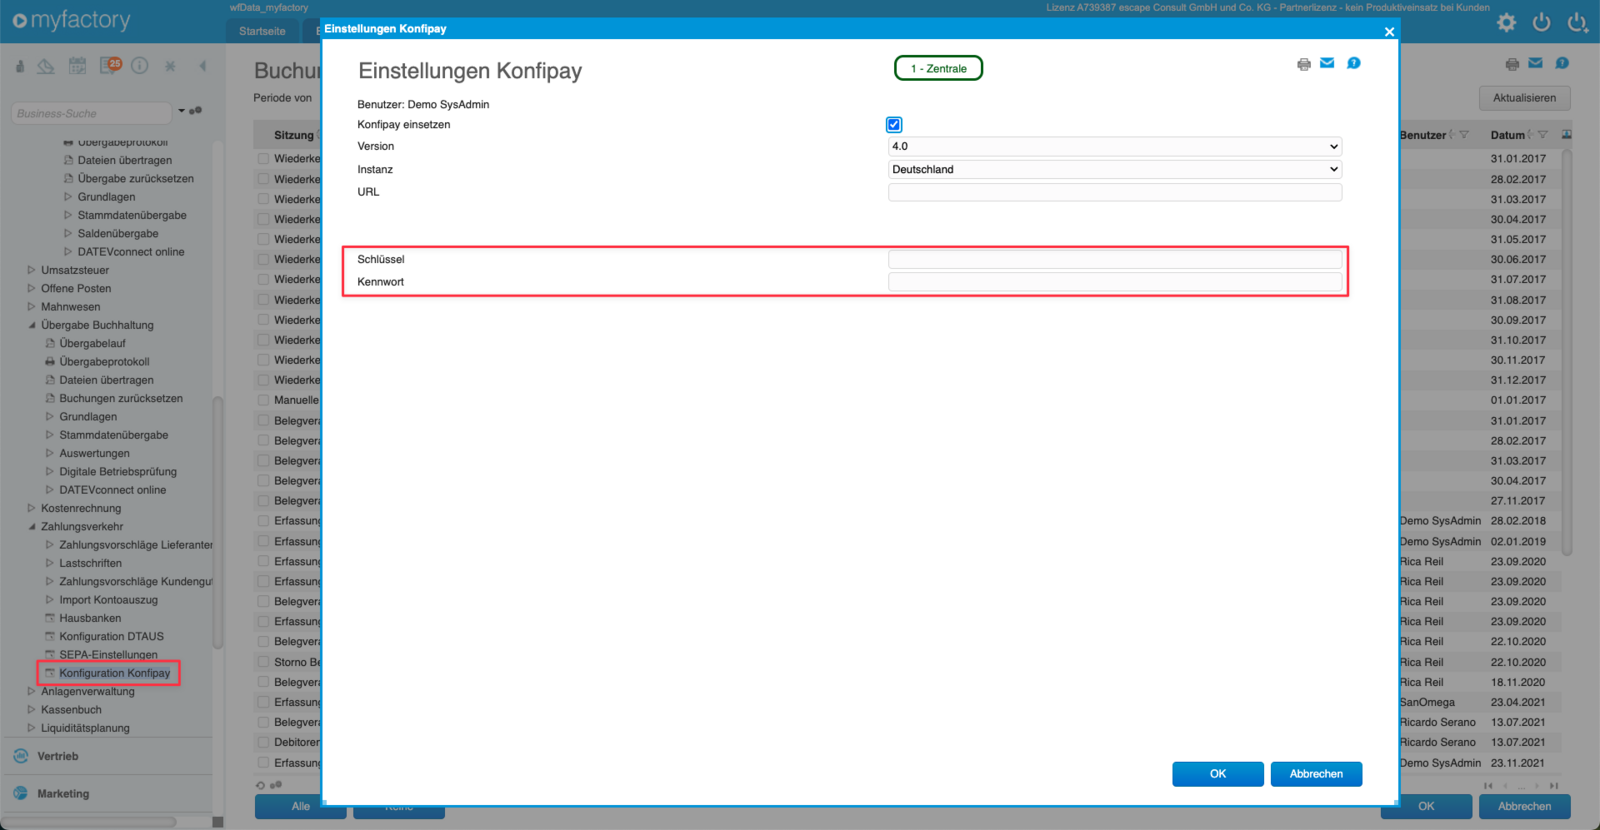Open the Instanz dropdown showing Deutschland
Screen dimensions: 1600x830
[1115, 169]
